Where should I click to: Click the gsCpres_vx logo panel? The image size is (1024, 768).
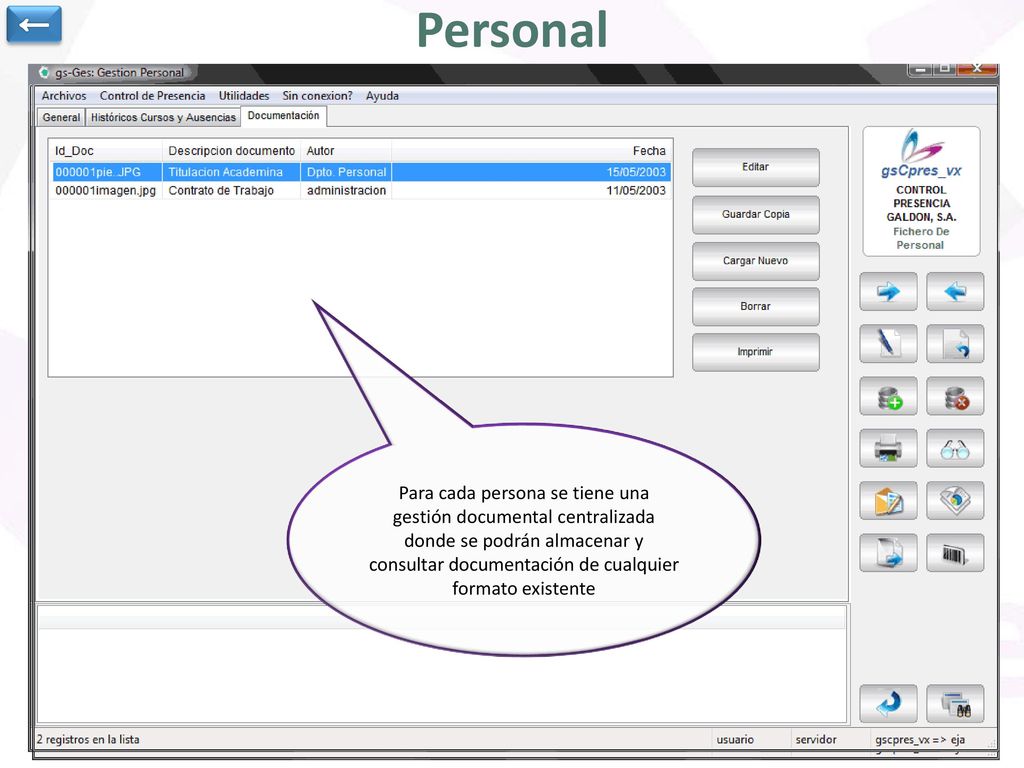[921, 191]
